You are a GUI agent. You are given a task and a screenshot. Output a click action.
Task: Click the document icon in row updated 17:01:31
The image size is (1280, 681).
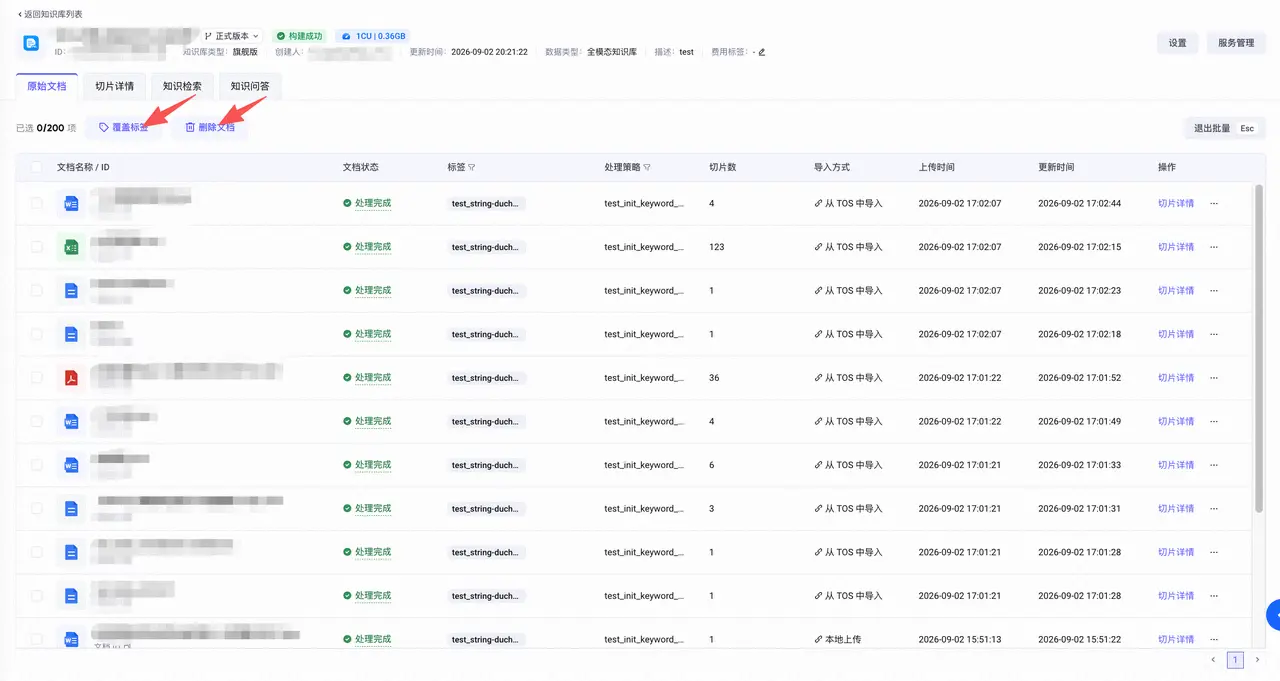click(71, 509)
